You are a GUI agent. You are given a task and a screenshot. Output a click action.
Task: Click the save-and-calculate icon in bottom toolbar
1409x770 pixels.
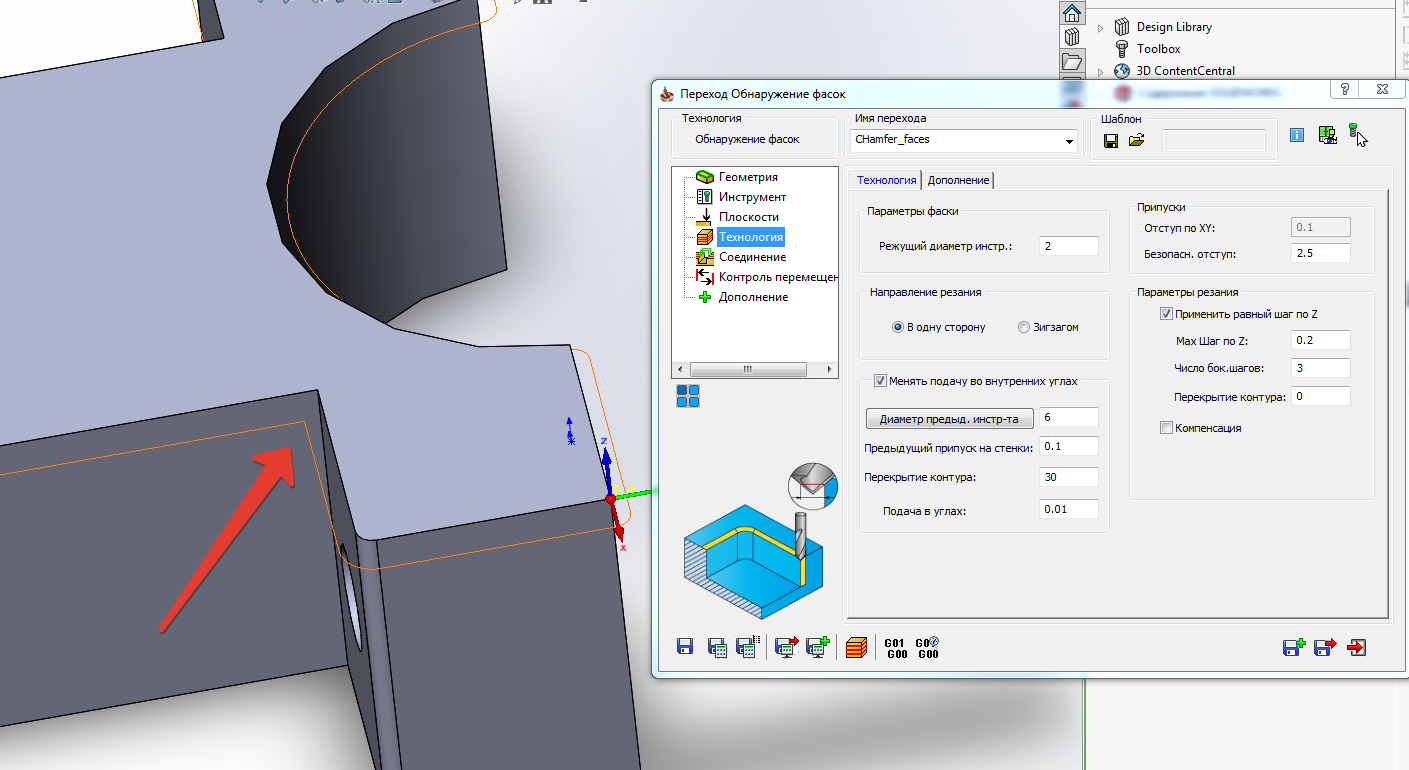coord(716,647)
